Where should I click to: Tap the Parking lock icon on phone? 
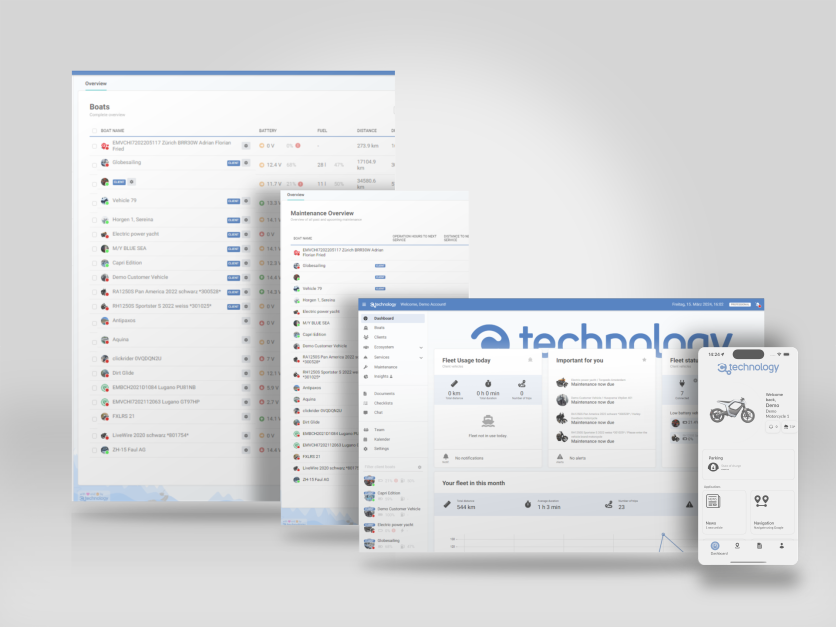tap(713, 467)
